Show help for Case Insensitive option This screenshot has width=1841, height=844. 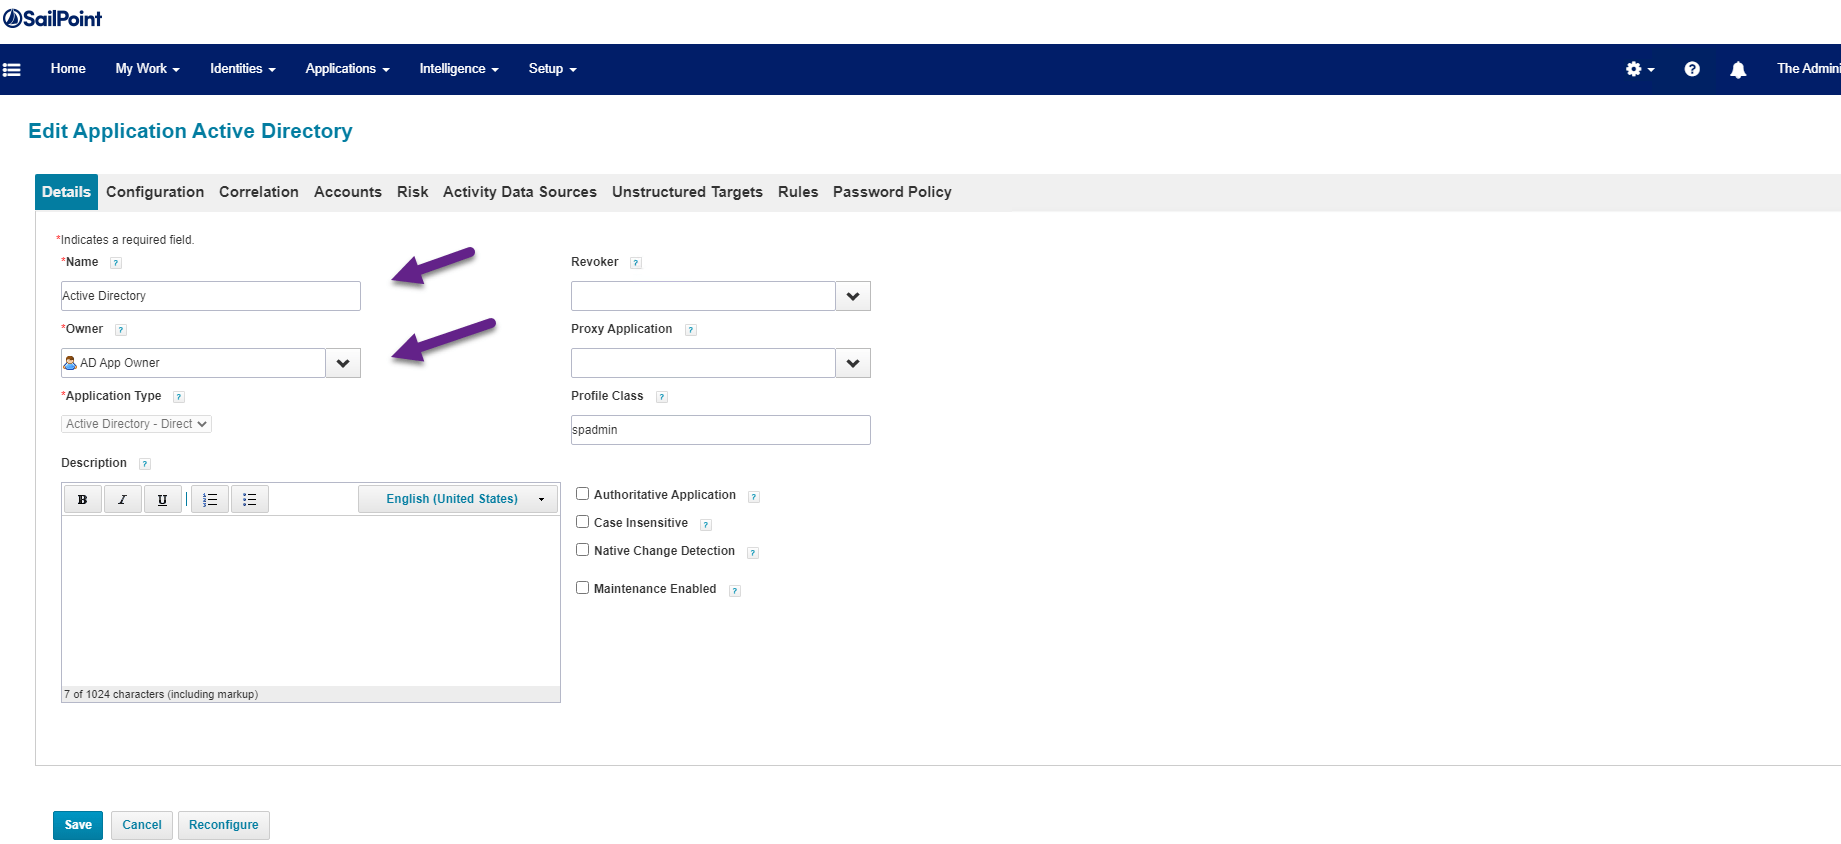coord(706,525)
